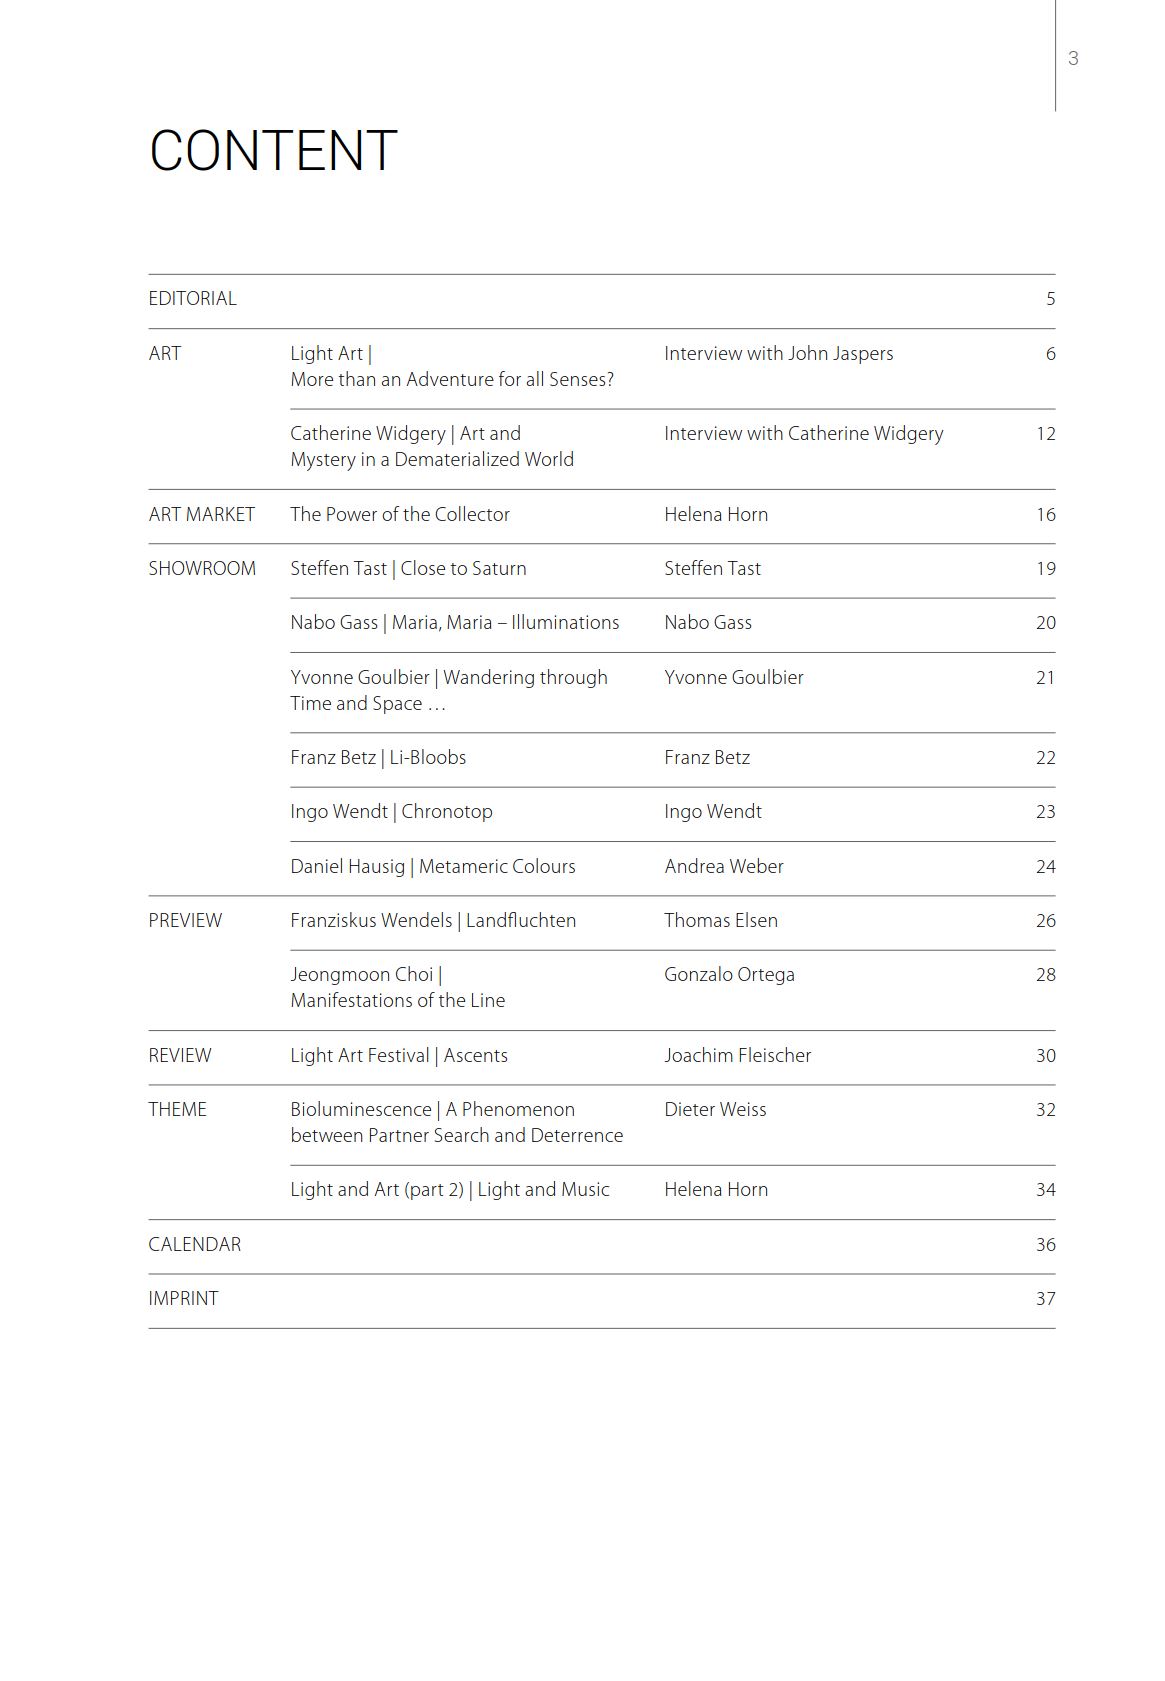Viewport: 1165px width, 1681px height.
Task: Open Steffen Tast Close to Saturn
Action: [x=408, y=569]
